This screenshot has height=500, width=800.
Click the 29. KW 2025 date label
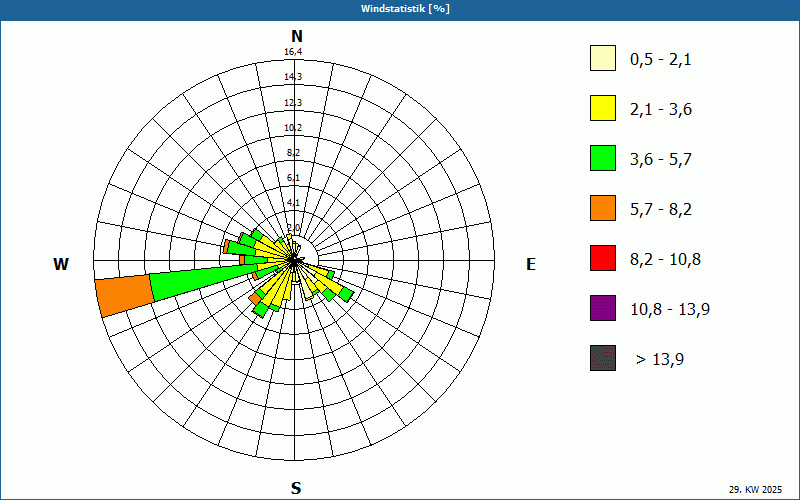pos(755,489)
